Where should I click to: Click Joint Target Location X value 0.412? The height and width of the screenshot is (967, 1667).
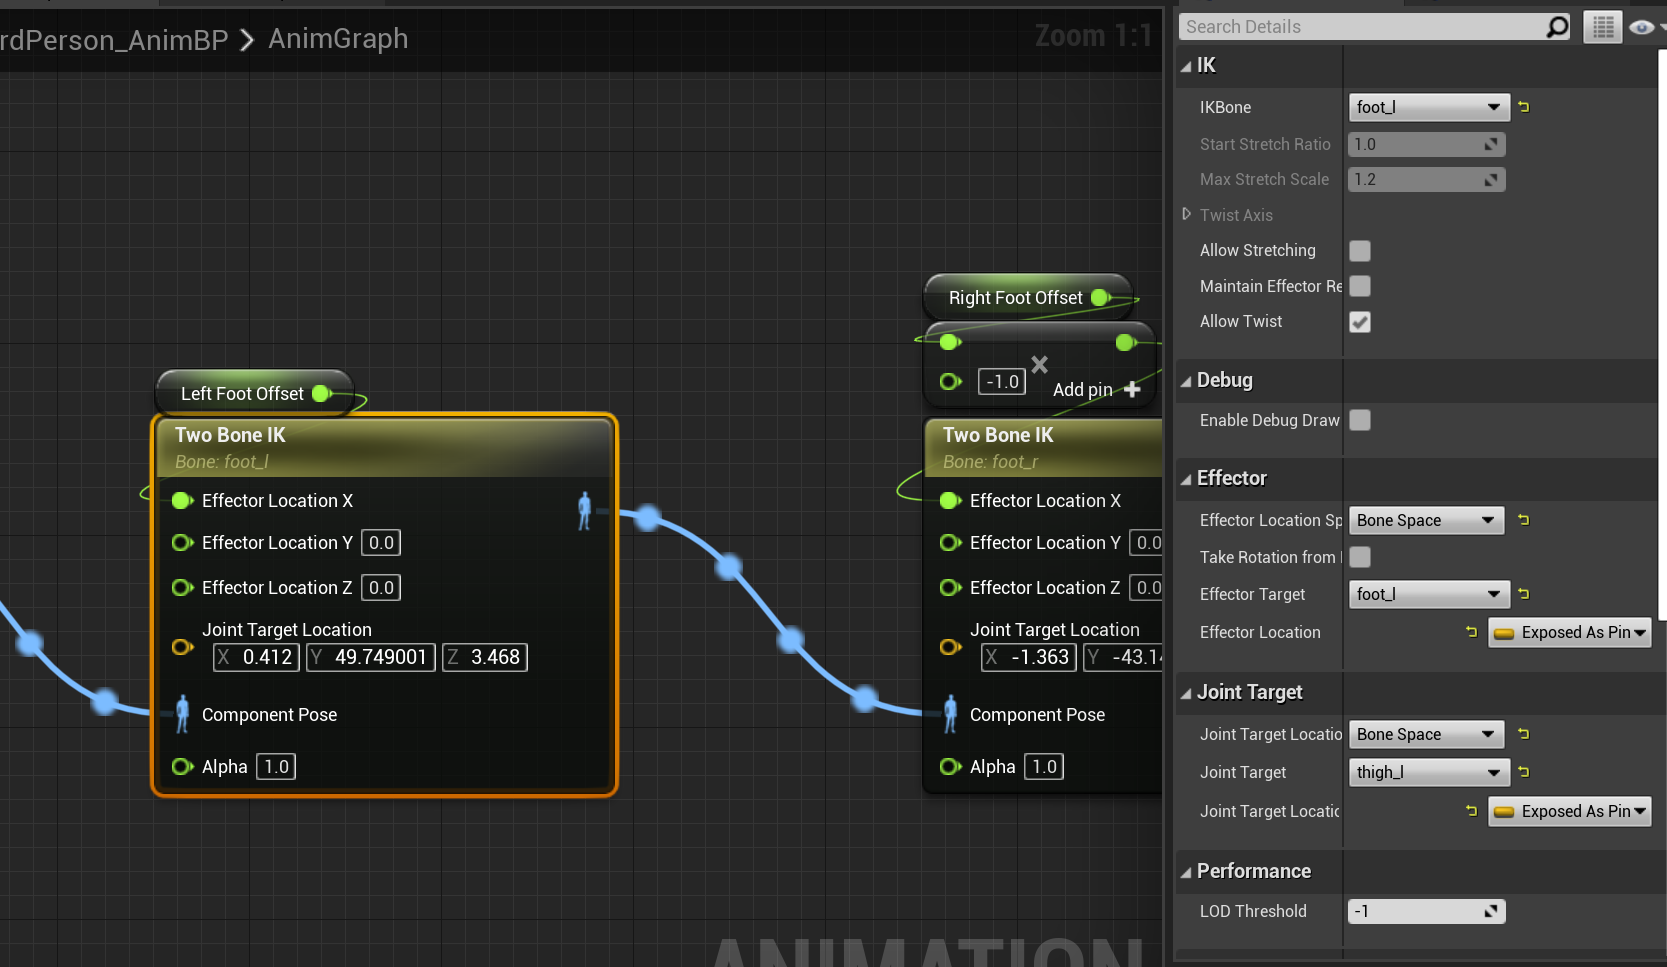256,657
